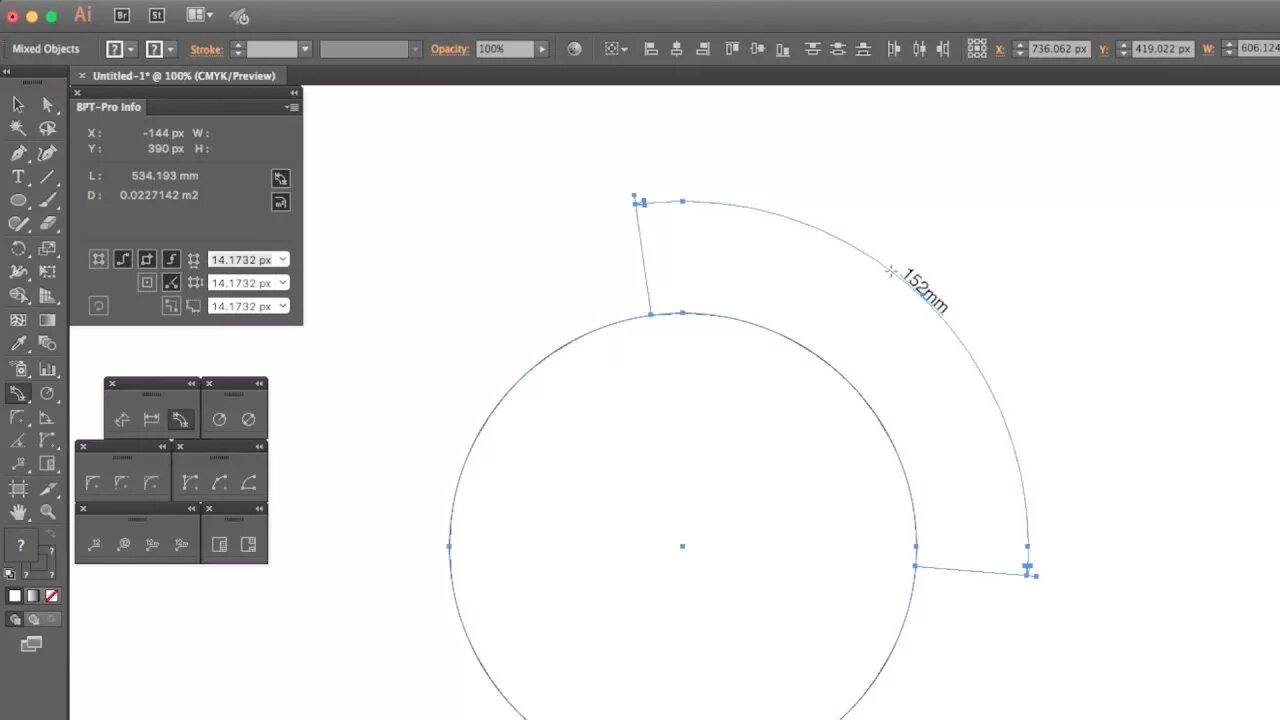Apply the Gradient swatch
This screenshot has width=1280, height=720.
point(33,596)
